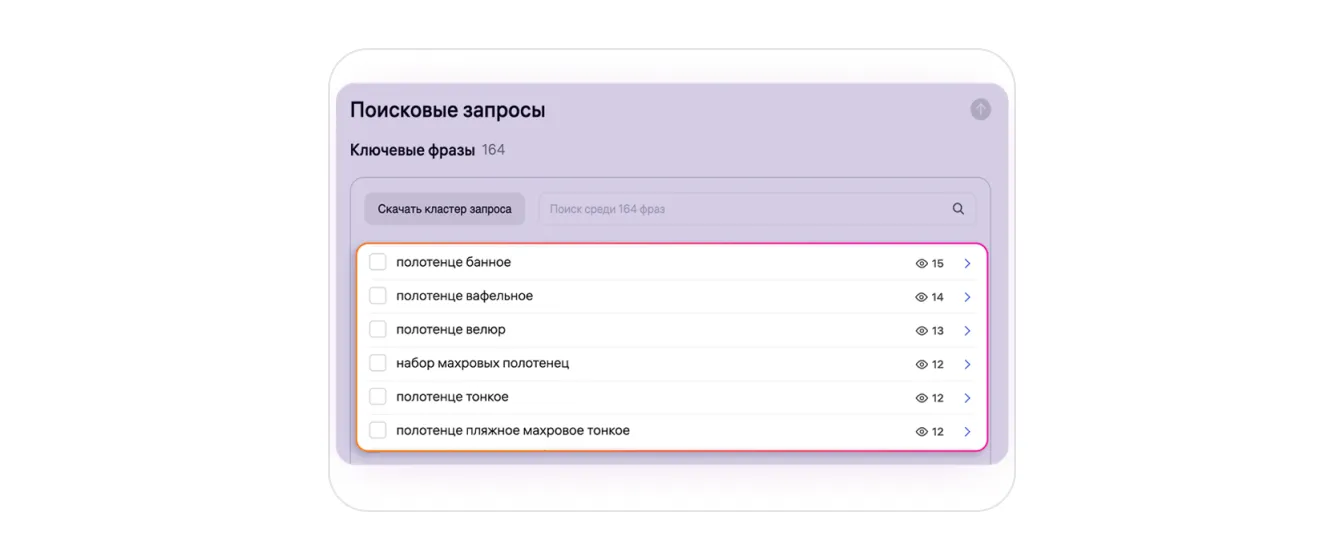Toggle the полотенце тонкое checkbox
This screenshot has height=557, width=1344.
coord(378,397)
